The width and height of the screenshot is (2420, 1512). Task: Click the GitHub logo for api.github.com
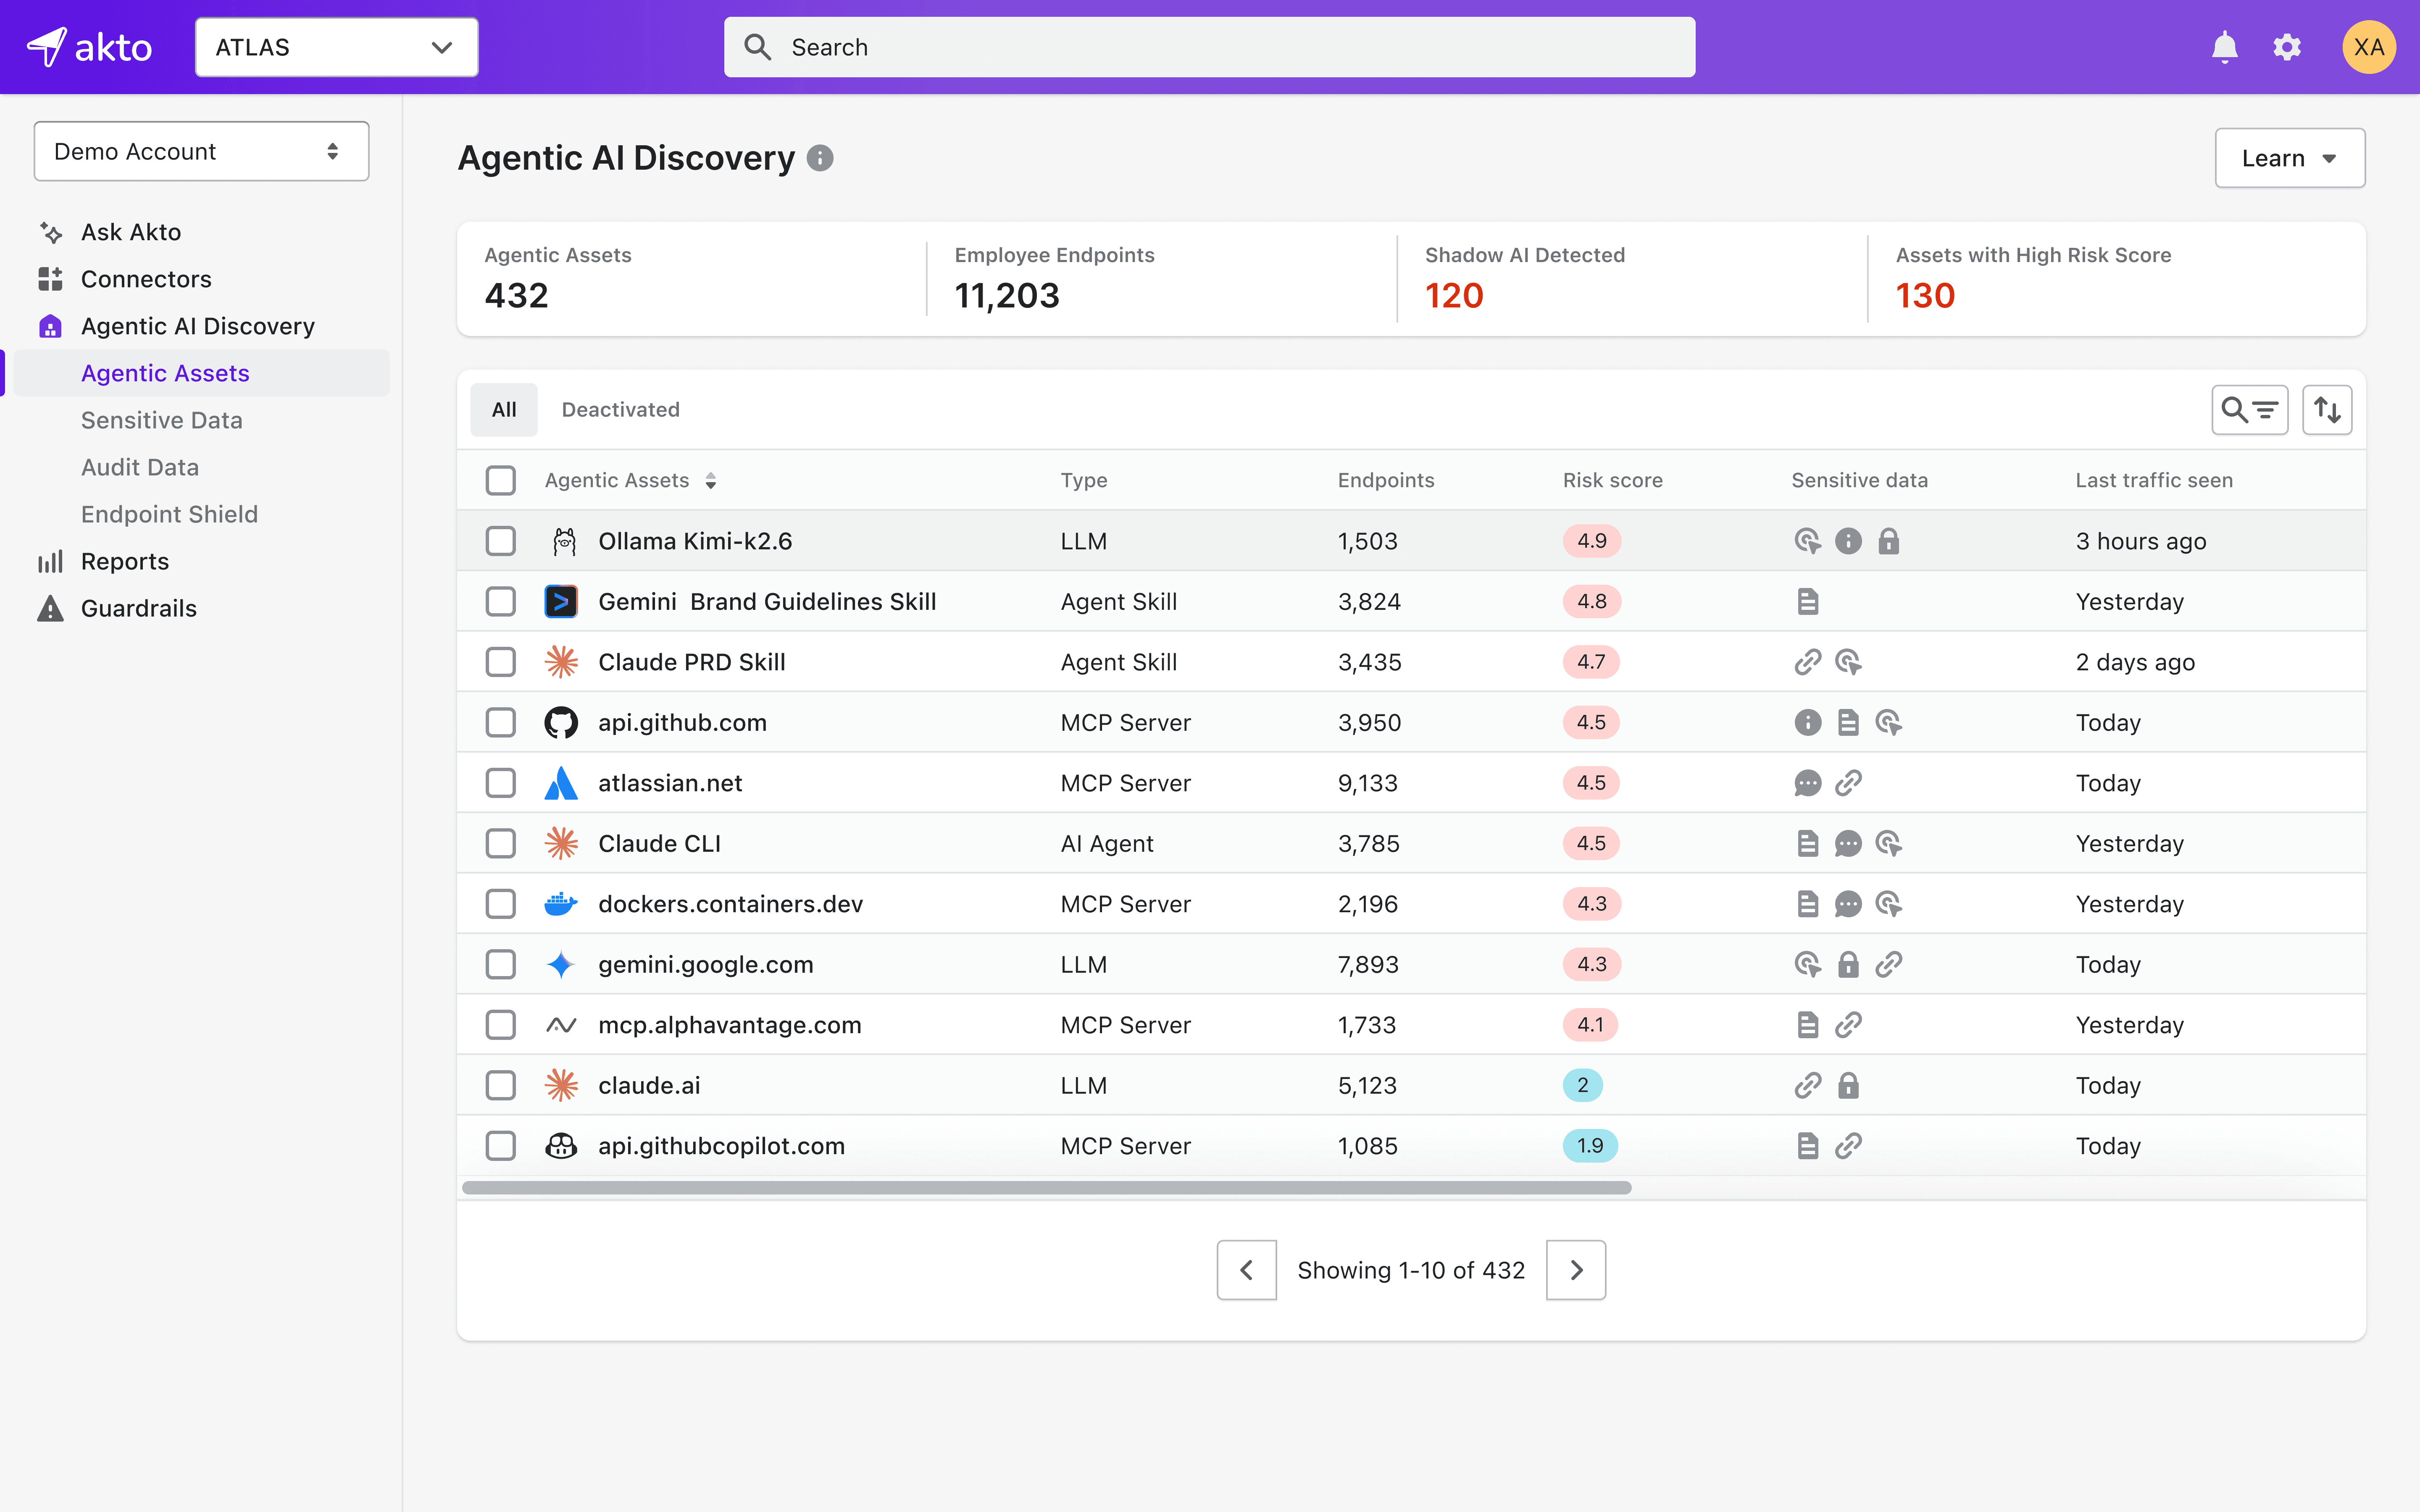pos(561,723)
